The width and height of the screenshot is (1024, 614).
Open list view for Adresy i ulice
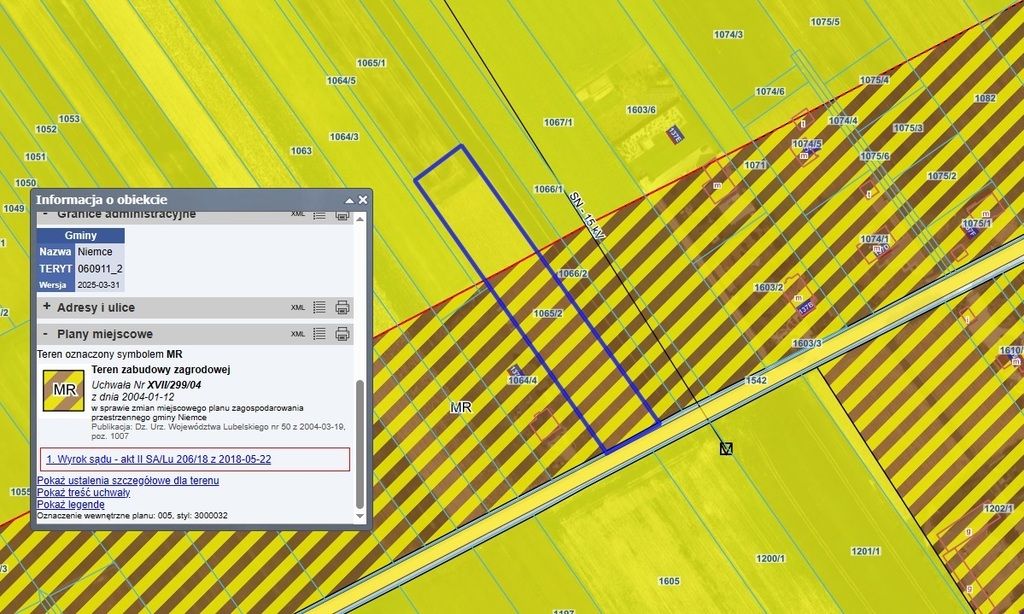coord(320,308)
